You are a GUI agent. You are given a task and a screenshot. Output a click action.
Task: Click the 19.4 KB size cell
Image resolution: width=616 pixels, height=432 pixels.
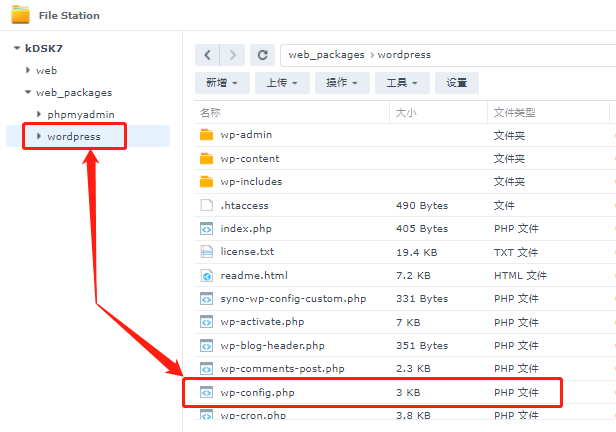[416, 252]
